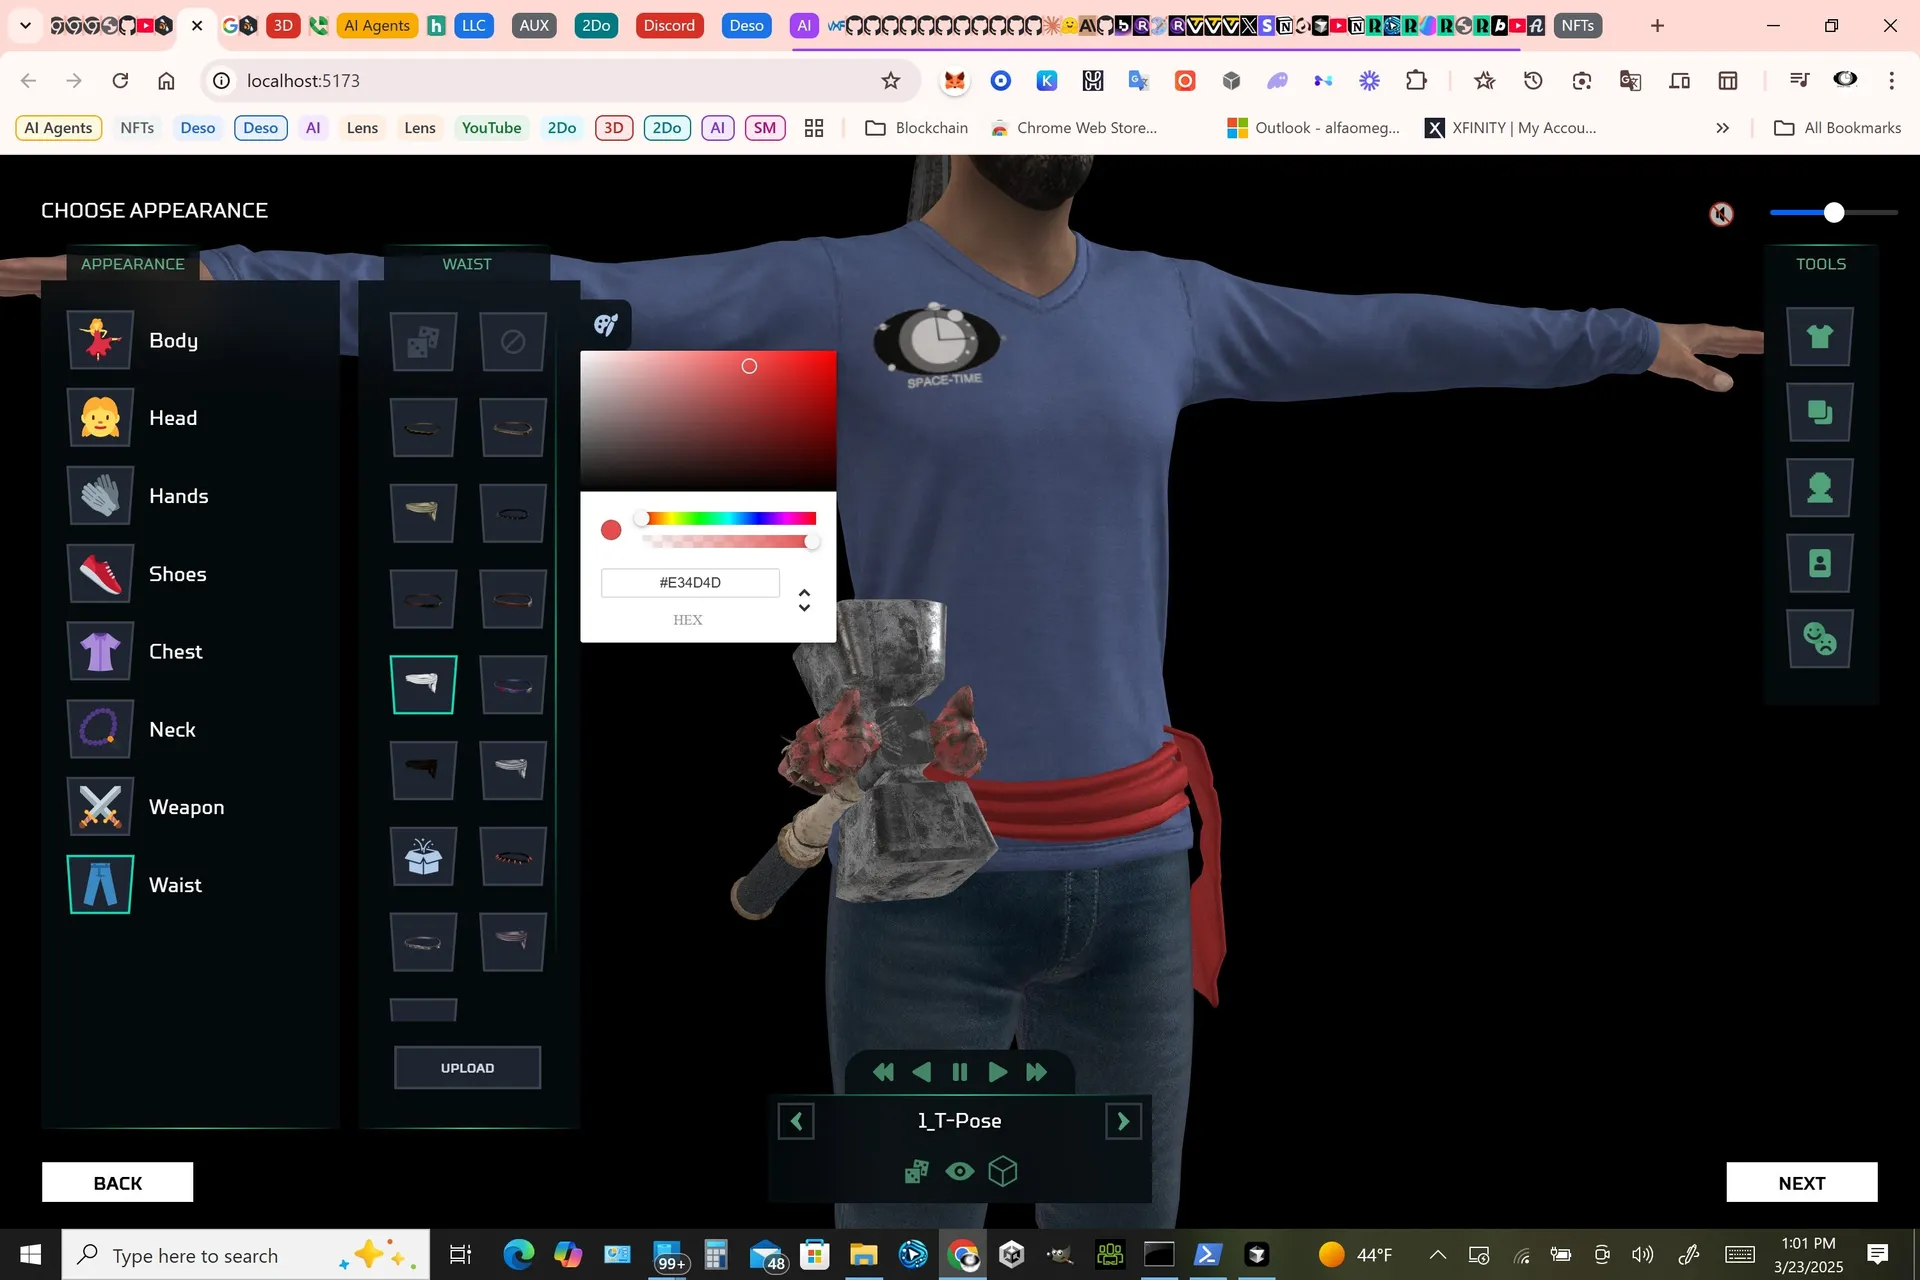Open the AI Agents bookmark
This screenshot has width=1920, height=1280.
[x=58, y=128]
